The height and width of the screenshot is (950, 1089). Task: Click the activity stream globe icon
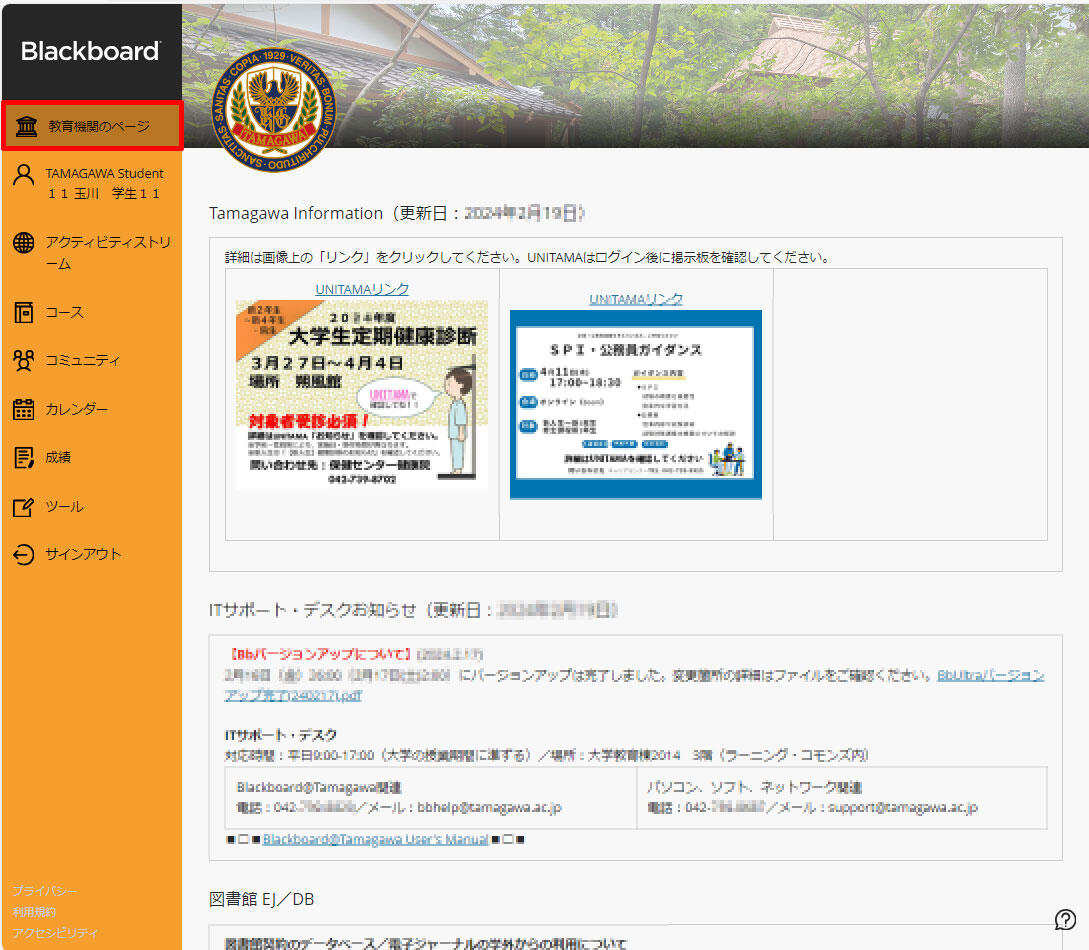[24, 242]
